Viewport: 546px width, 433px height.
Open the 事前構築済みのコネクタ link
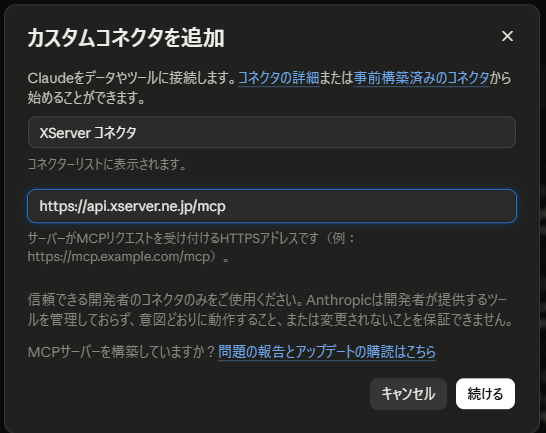pyautogui.click(x=421, y=78)
